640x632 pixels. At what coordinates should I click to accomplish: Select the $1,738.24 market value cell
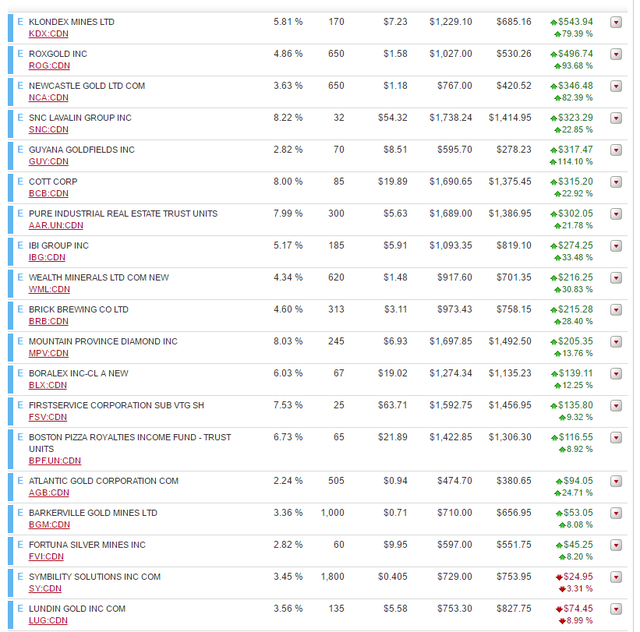pyautogui.click(x=451, y=118)
